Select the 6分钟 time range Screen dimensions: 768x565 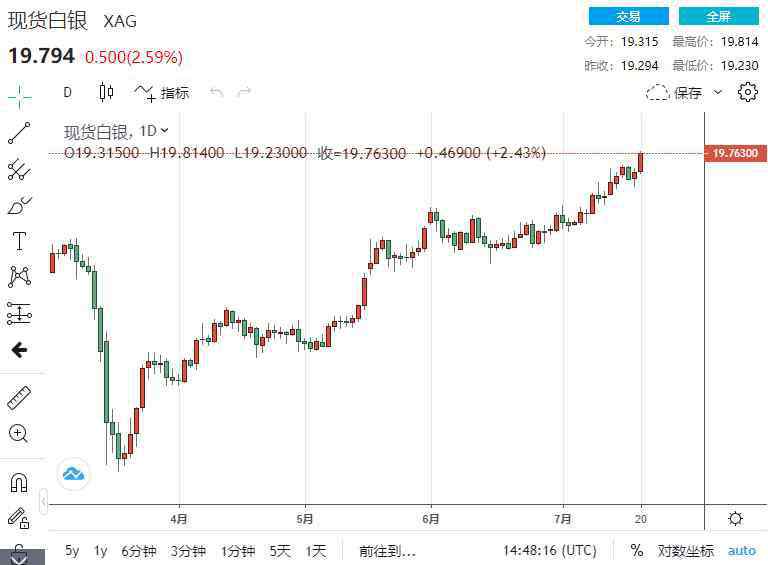tap(139, 551)
